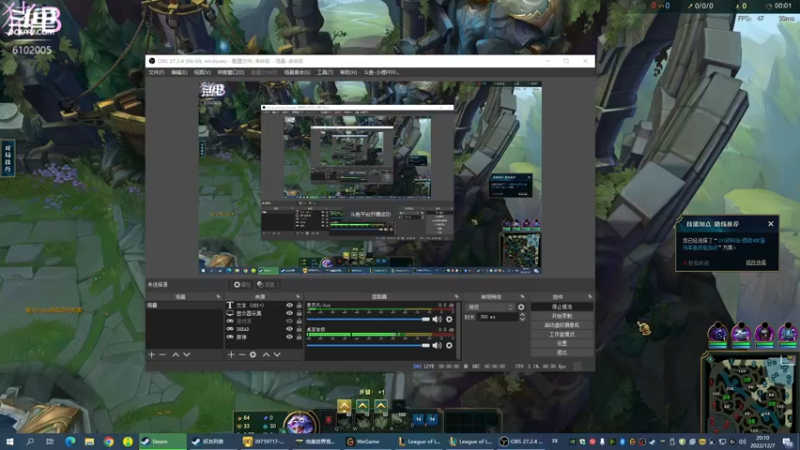Mute the microphone/Aux audio speaker icon

[x=437, y=319]
